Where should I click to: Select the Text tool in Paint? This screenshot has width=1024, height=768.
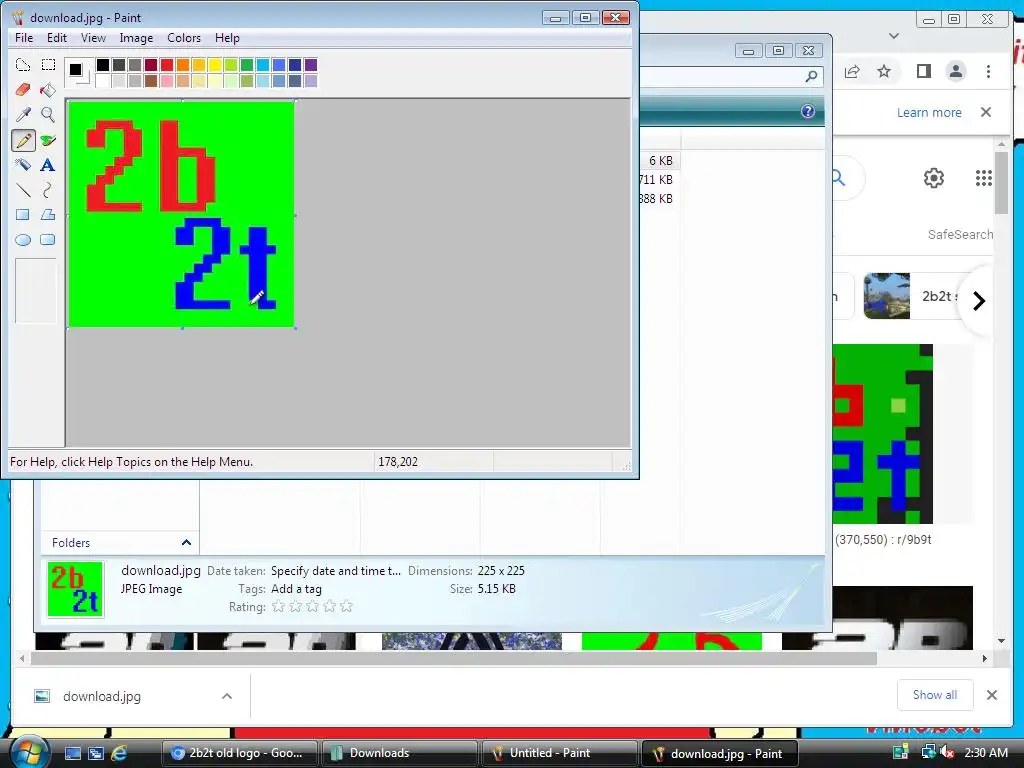[x=48, y=165]
